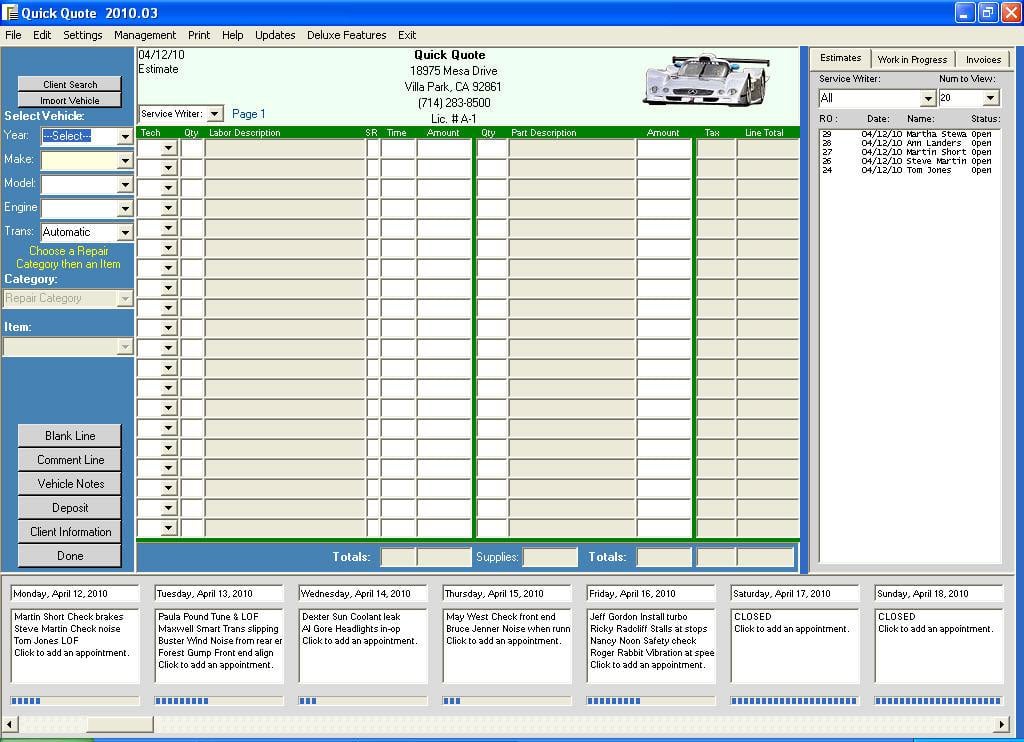Open Tom Jones LOF appointment
Screen dimensions: 1024x742
click(46, 641)
